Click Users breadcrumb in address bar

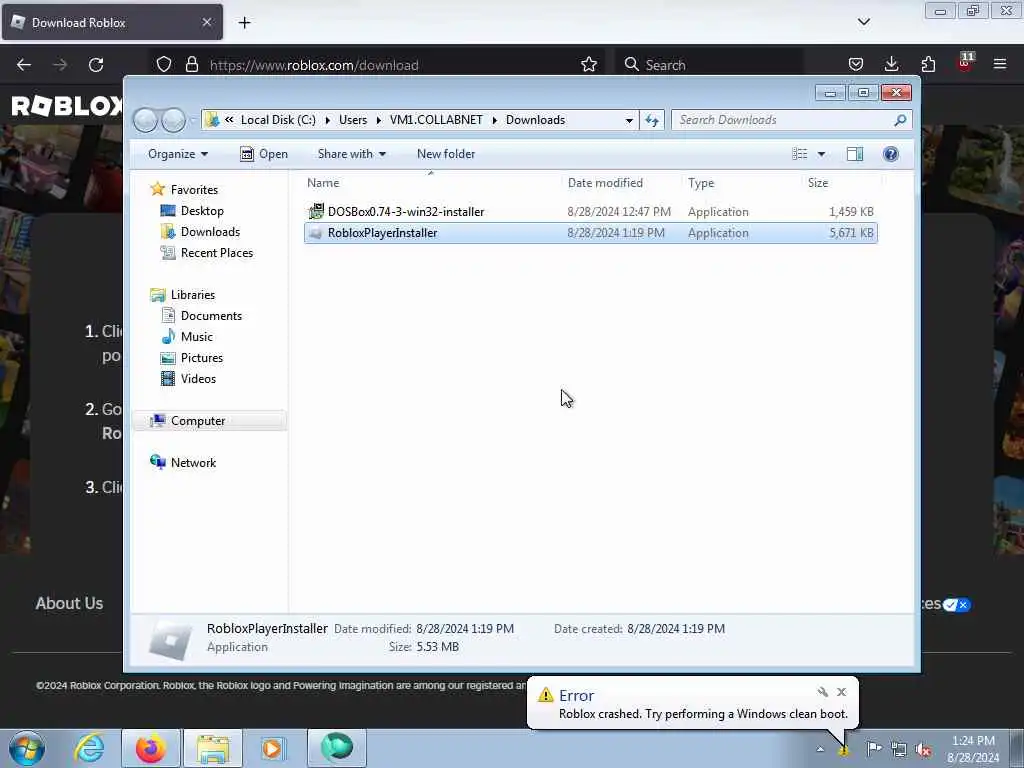[x=353, y=120]
